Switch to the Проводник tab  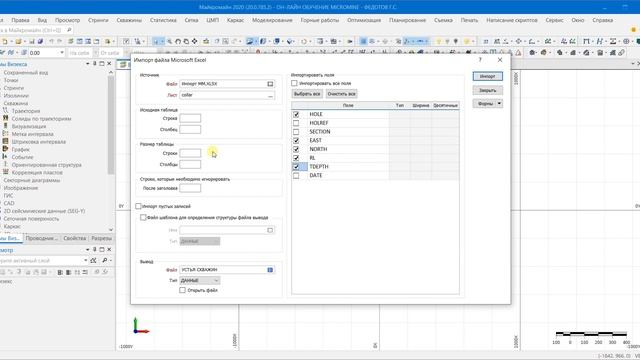point(41,238)
